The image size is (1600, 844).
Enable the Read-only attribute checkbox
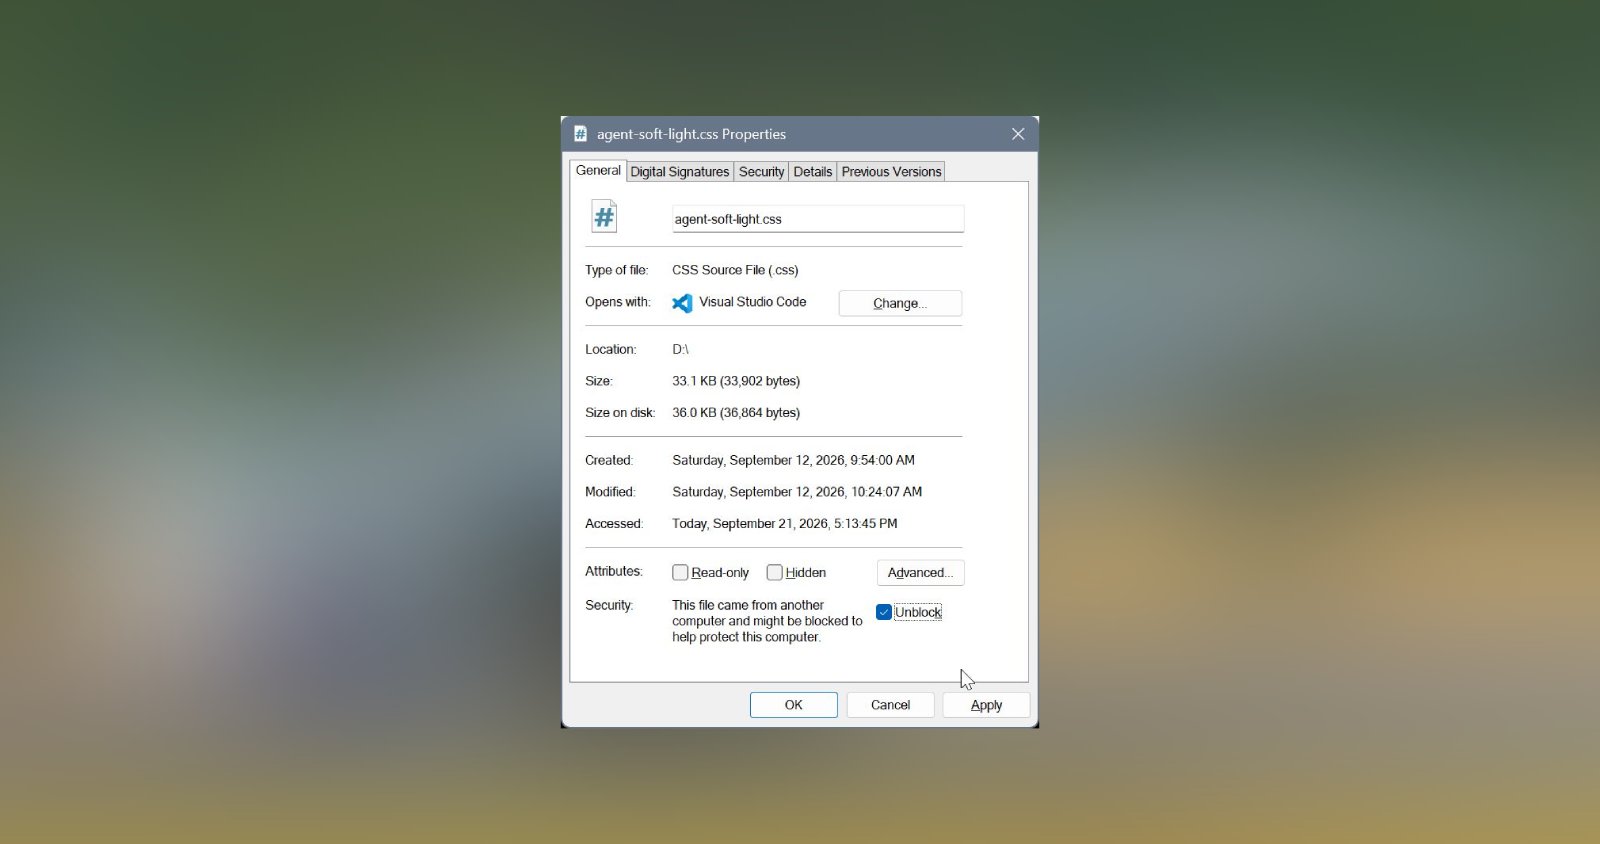680,573
